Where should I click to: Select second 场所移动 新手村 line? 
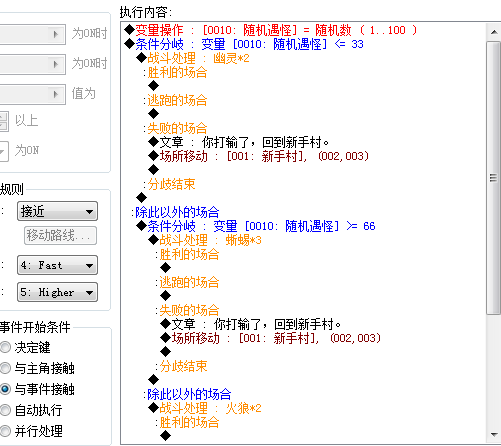click(x=271, y=338)
